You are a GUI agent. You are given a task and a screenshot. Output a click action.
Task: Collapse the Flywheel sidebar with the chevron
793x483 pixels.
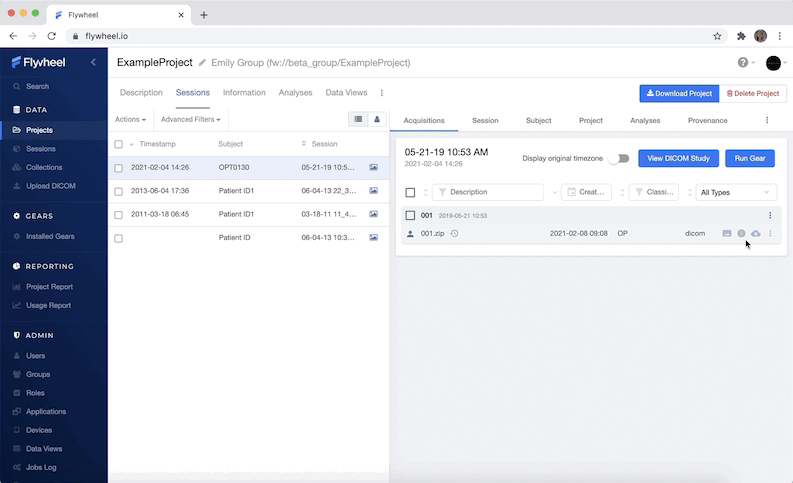(93, 62)
